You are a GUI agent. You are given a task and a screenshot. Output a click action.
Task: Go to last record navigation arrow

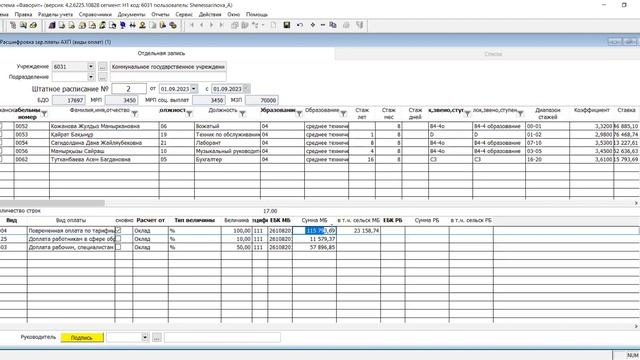(x=221, y=25)
